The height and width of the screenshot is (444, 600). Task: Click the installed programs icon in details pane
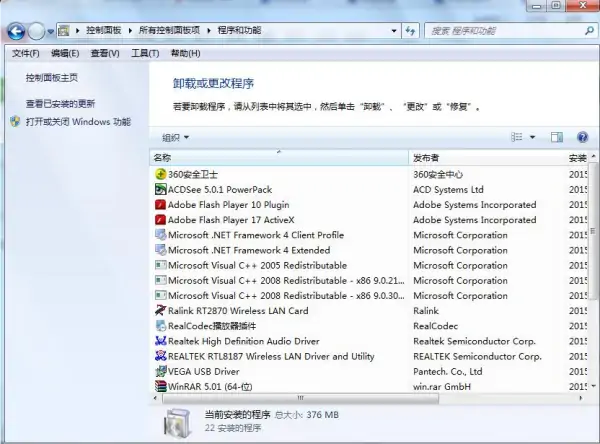[x=177, y=423]
